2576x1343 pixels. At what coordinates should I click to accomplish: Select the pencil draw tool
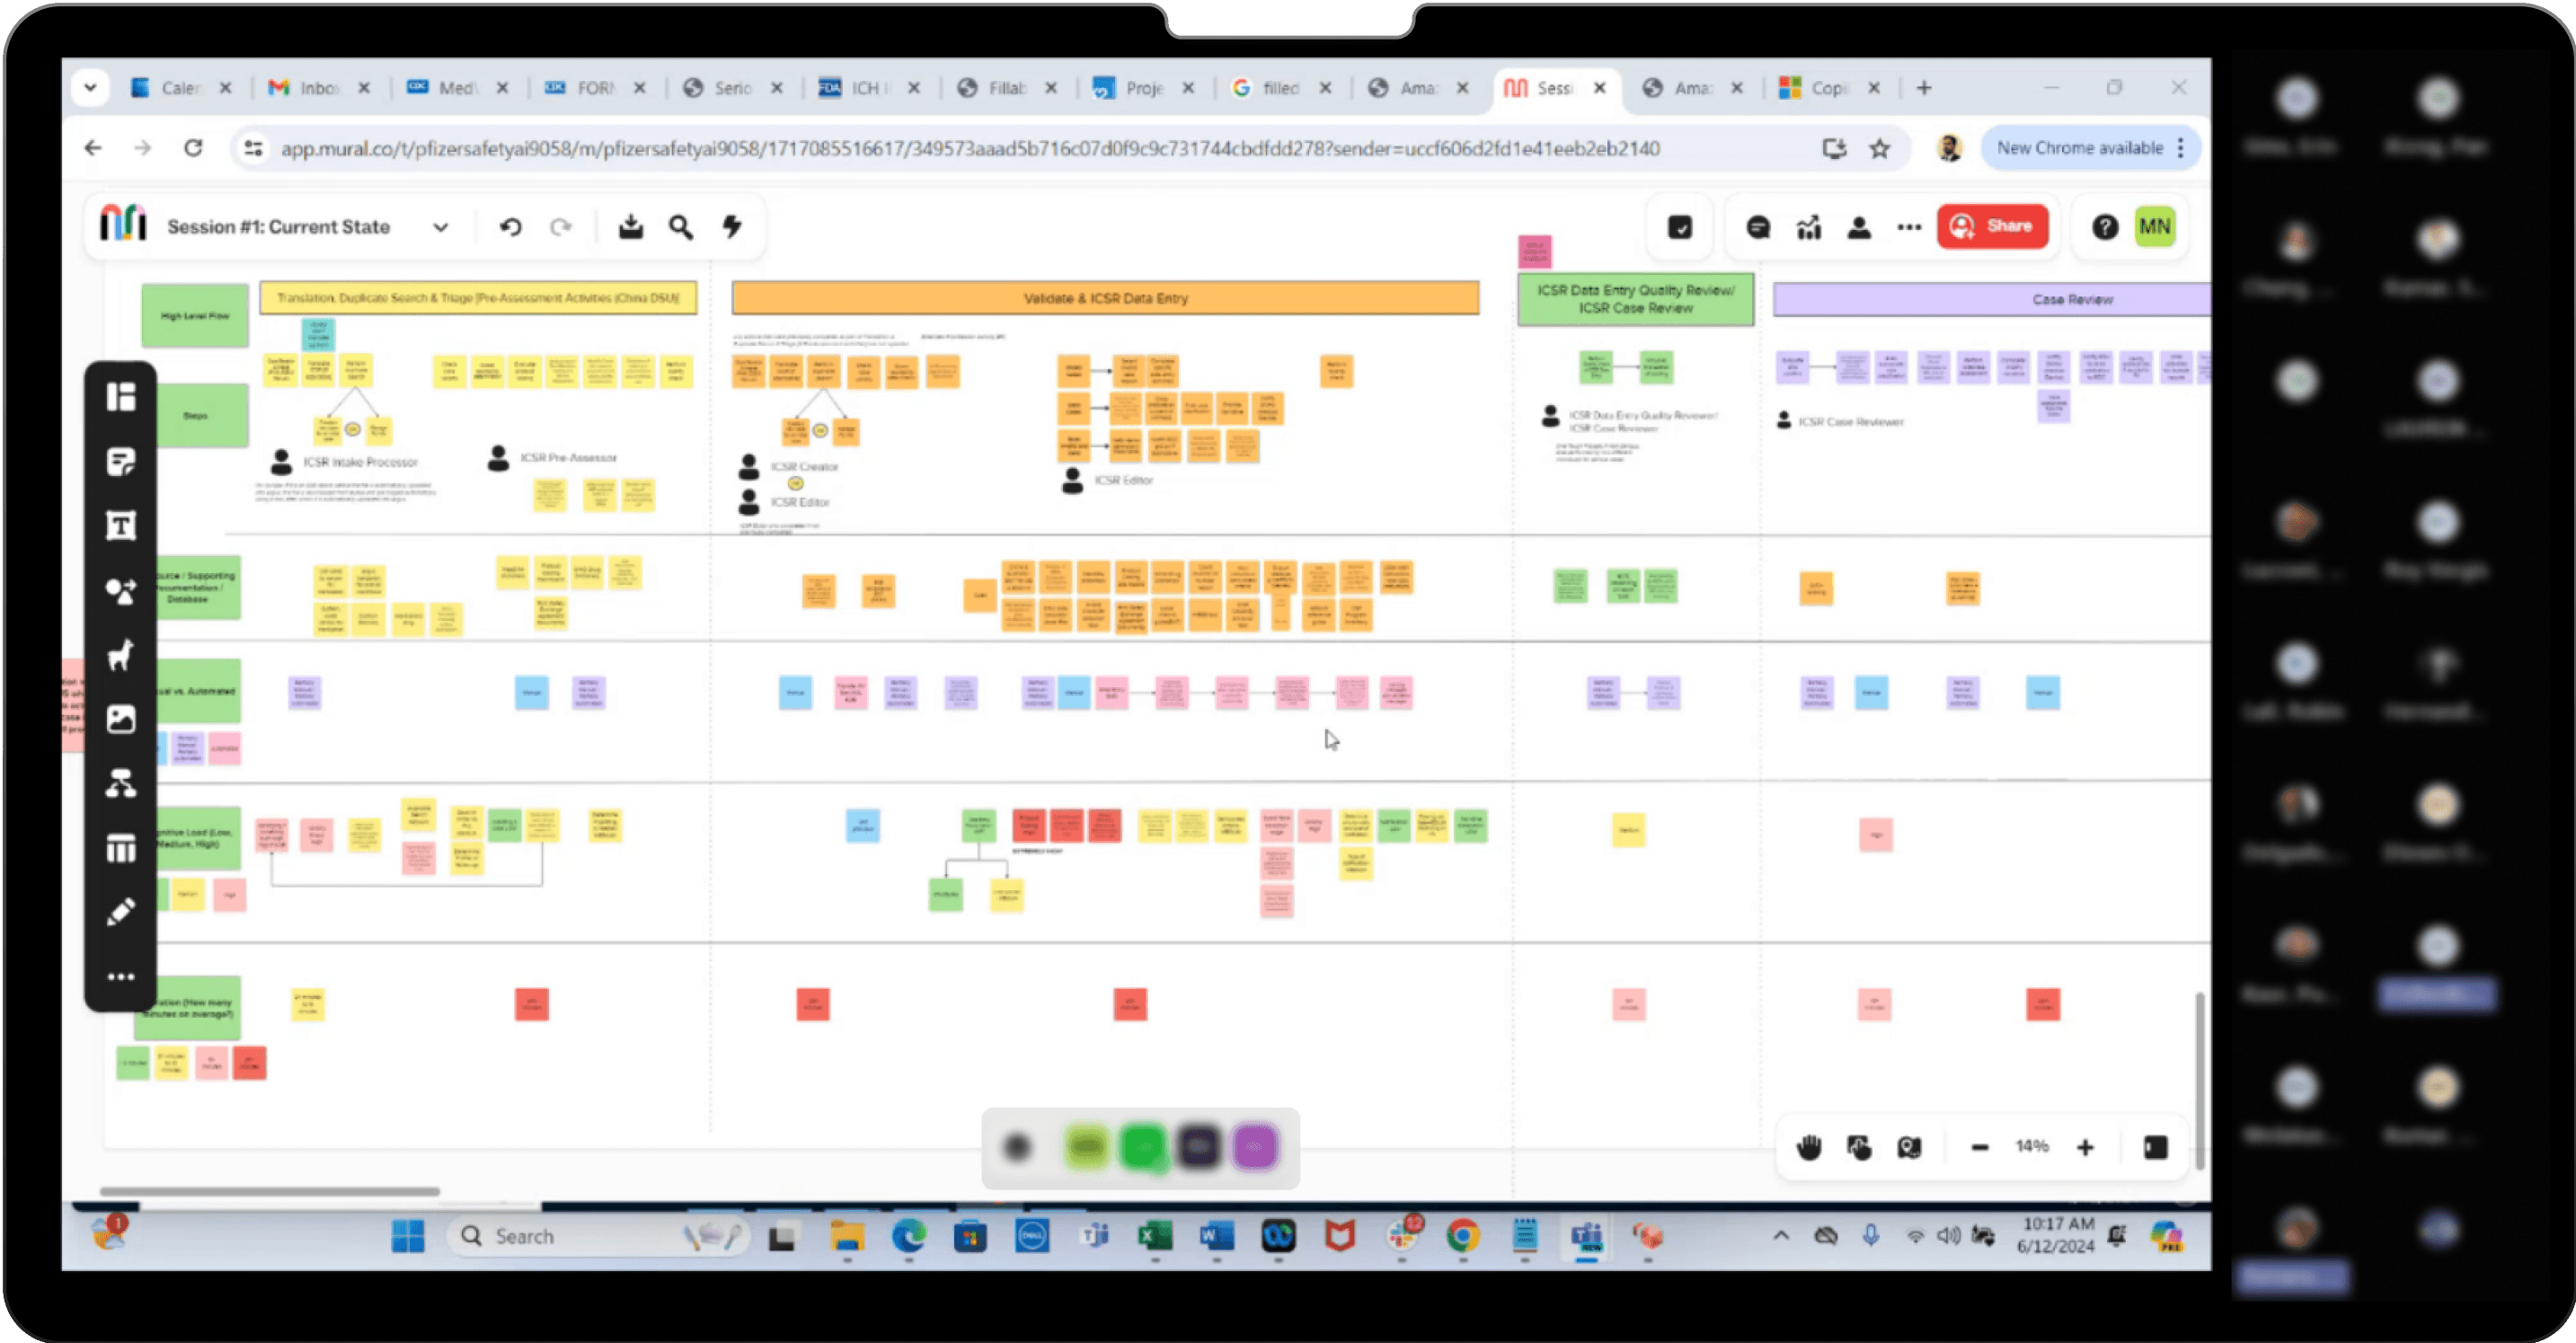point(121,912)
